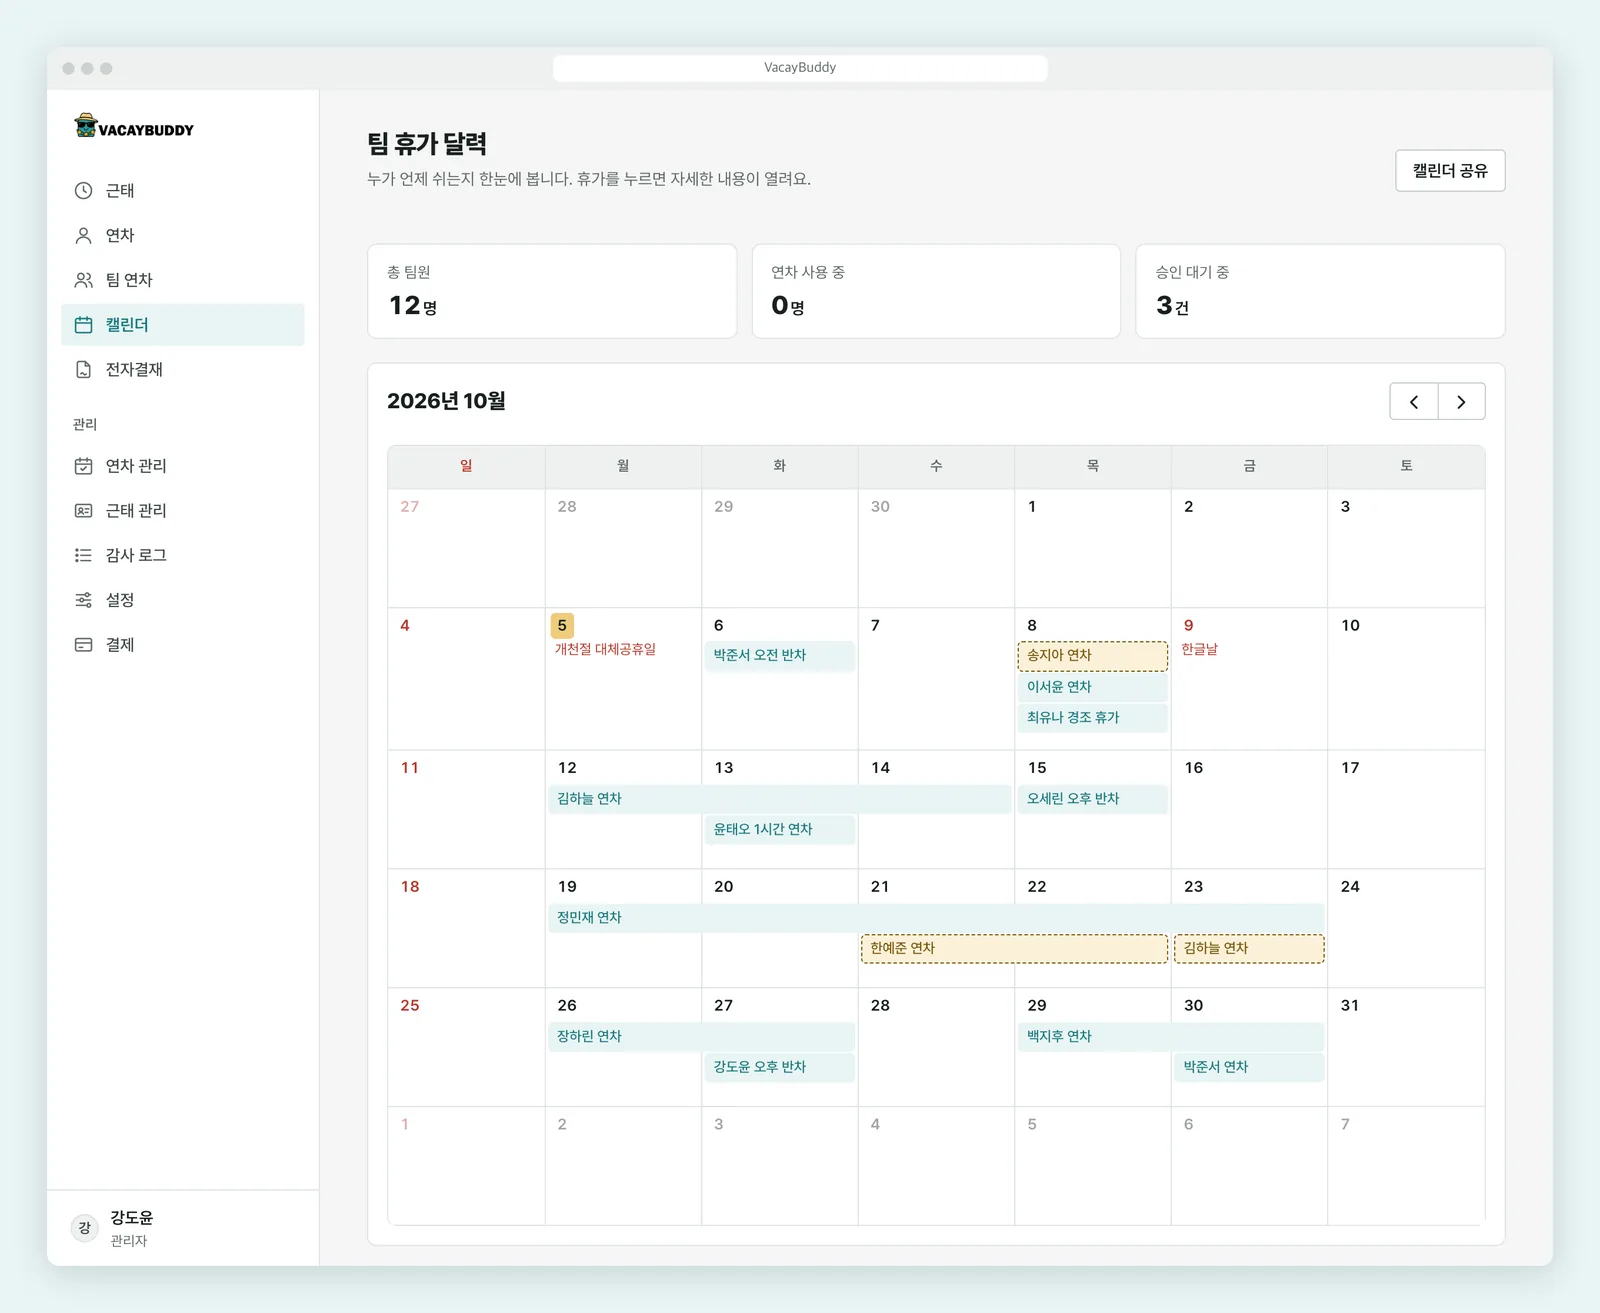This screenshot has width=1600, height=1313.
Task: Open 백지후 연차 event
Action: coord(1171,1037)
